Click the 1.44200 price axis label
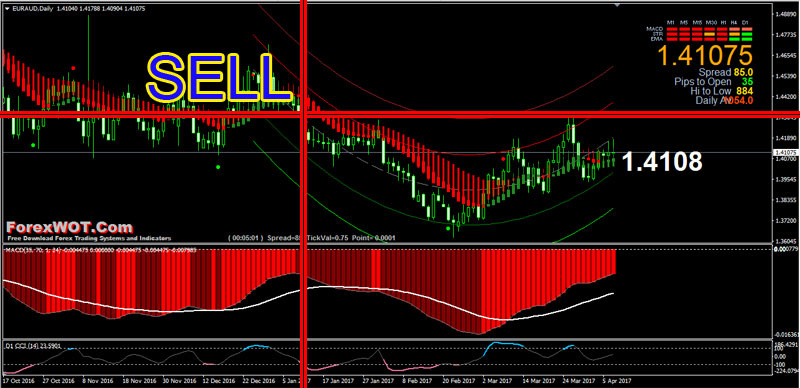This screenshot has height=388, width=800. [787, 96]
